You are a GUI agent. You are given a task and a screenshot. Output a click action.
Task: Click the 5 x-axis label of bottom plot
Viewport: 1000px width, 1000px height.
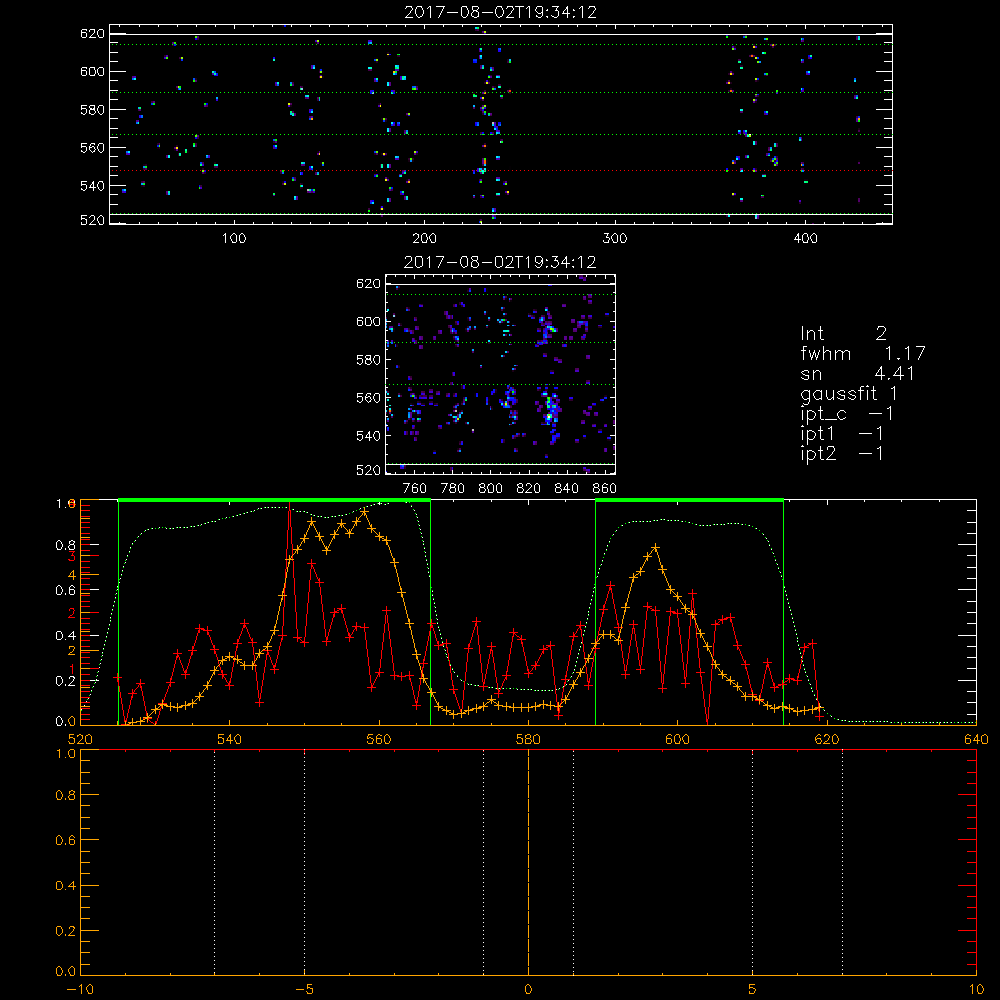[x=753, y=989]
